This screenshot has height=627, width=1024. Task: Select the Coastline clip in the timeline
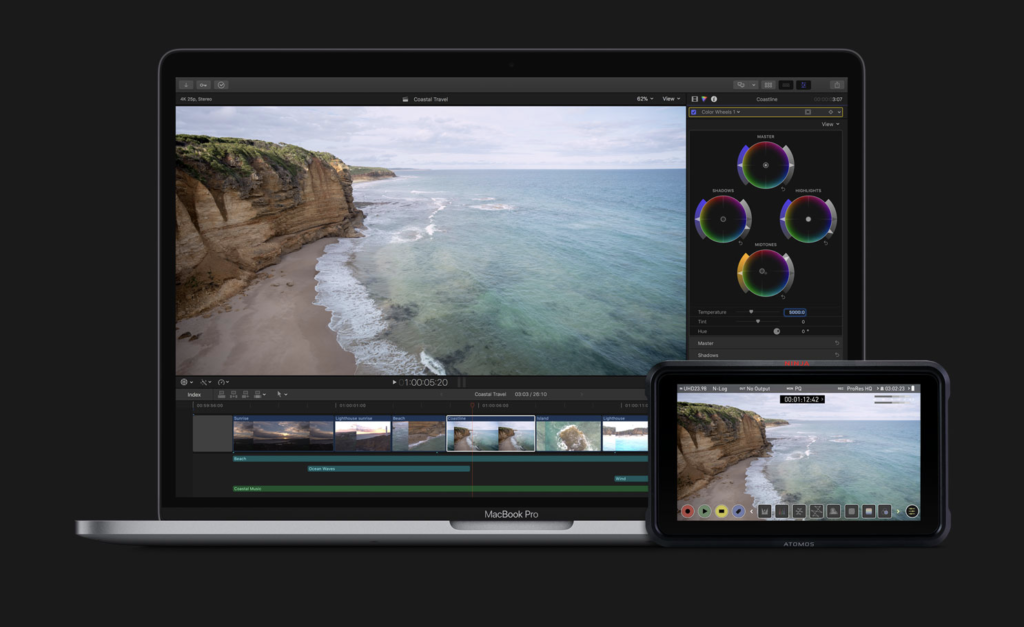[490, 435]
